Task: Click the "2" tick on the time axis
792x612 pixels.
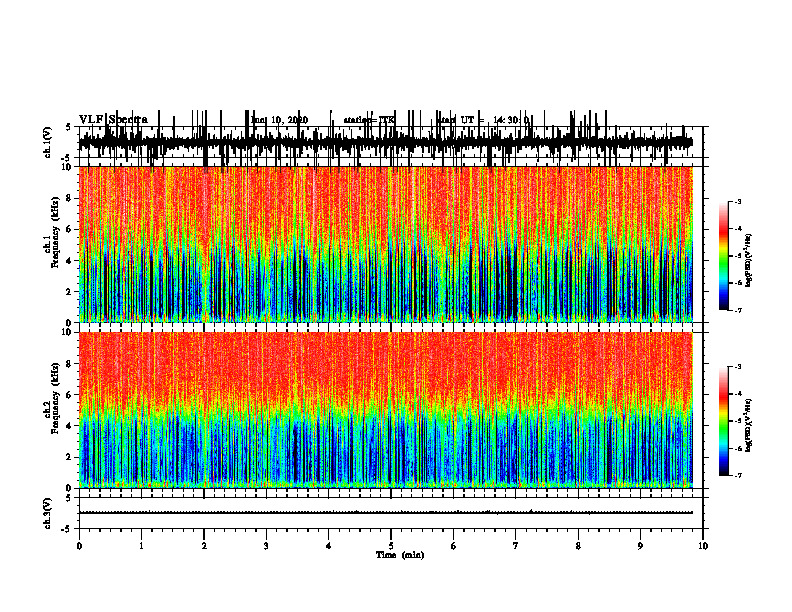Action: tap(204, 546)
